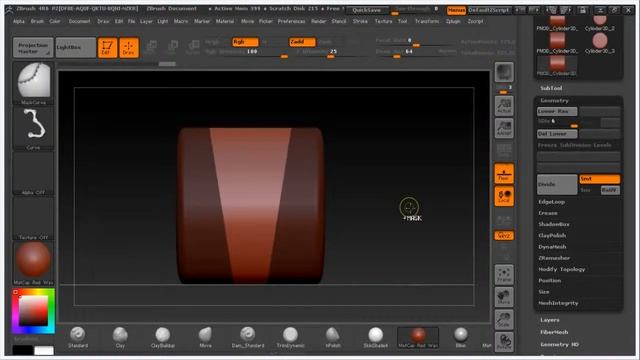This screenshot has height=360, width=640.
Task: Toggle the Smt smoothing option
Action: coord(600,179)
